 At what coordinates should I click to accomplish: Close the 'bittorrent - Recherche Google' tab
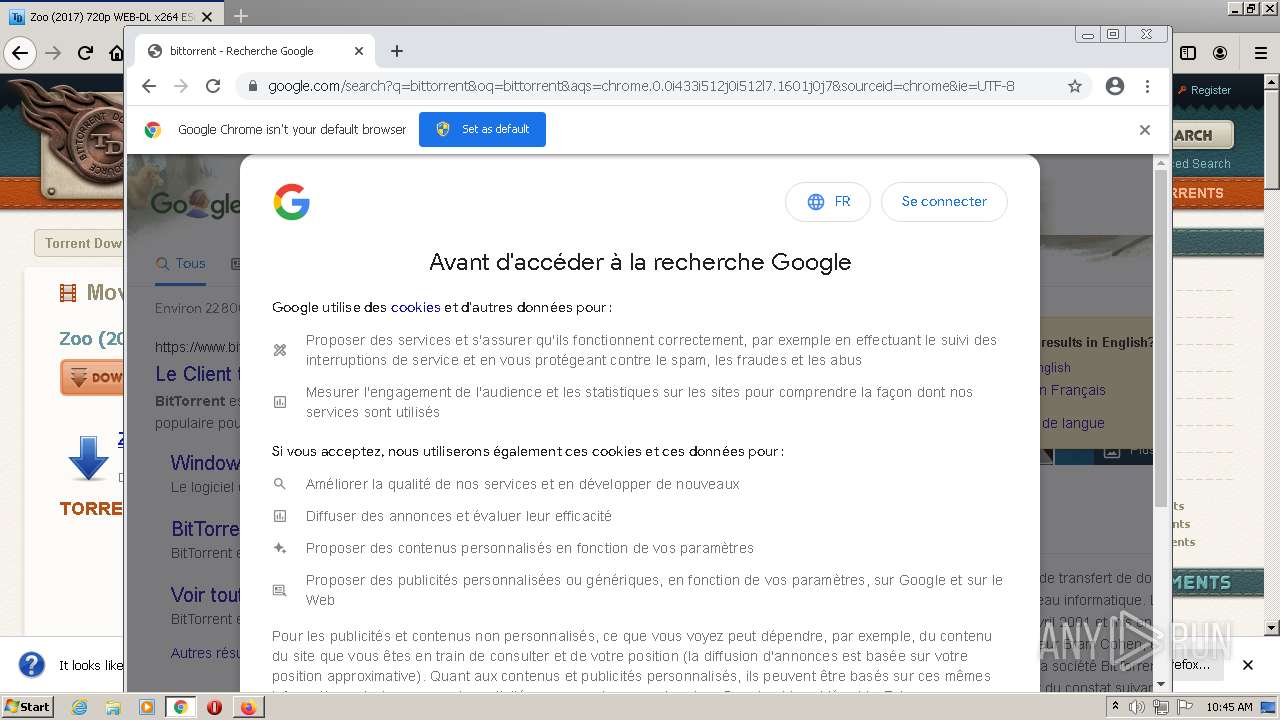coord(359,51)
